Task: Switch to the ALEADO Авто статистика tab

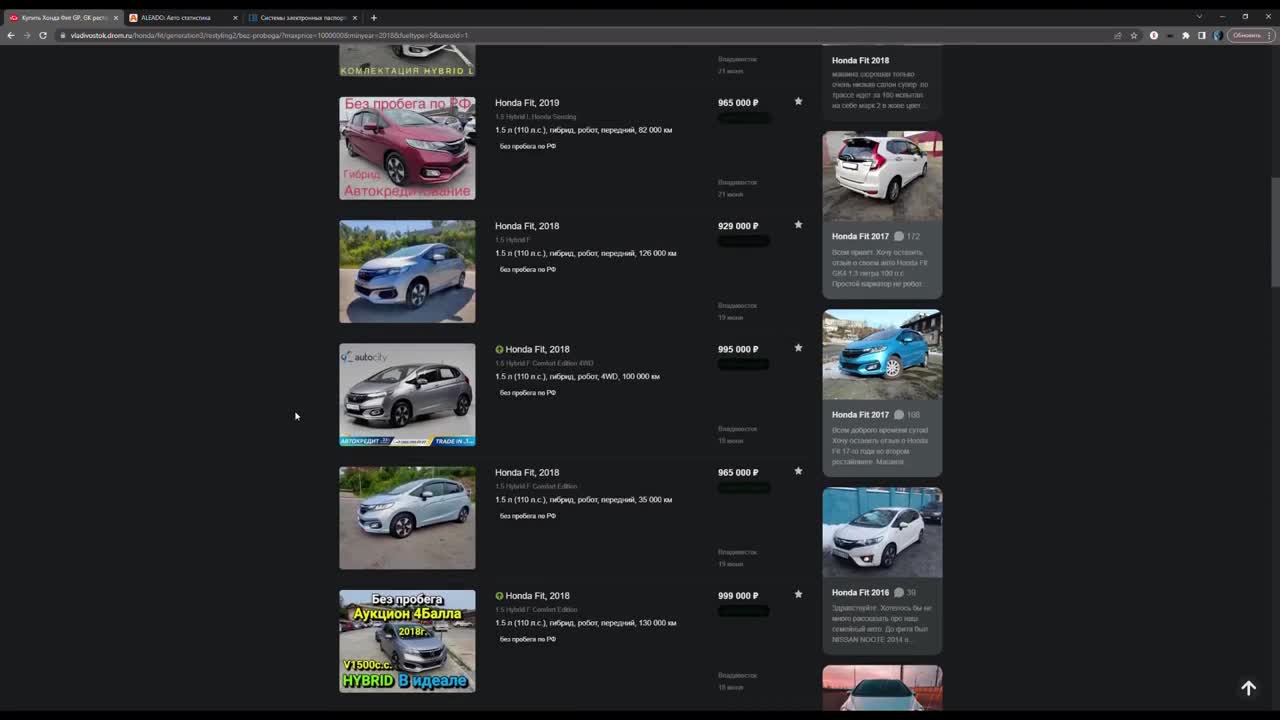Action: click(182, 17)
